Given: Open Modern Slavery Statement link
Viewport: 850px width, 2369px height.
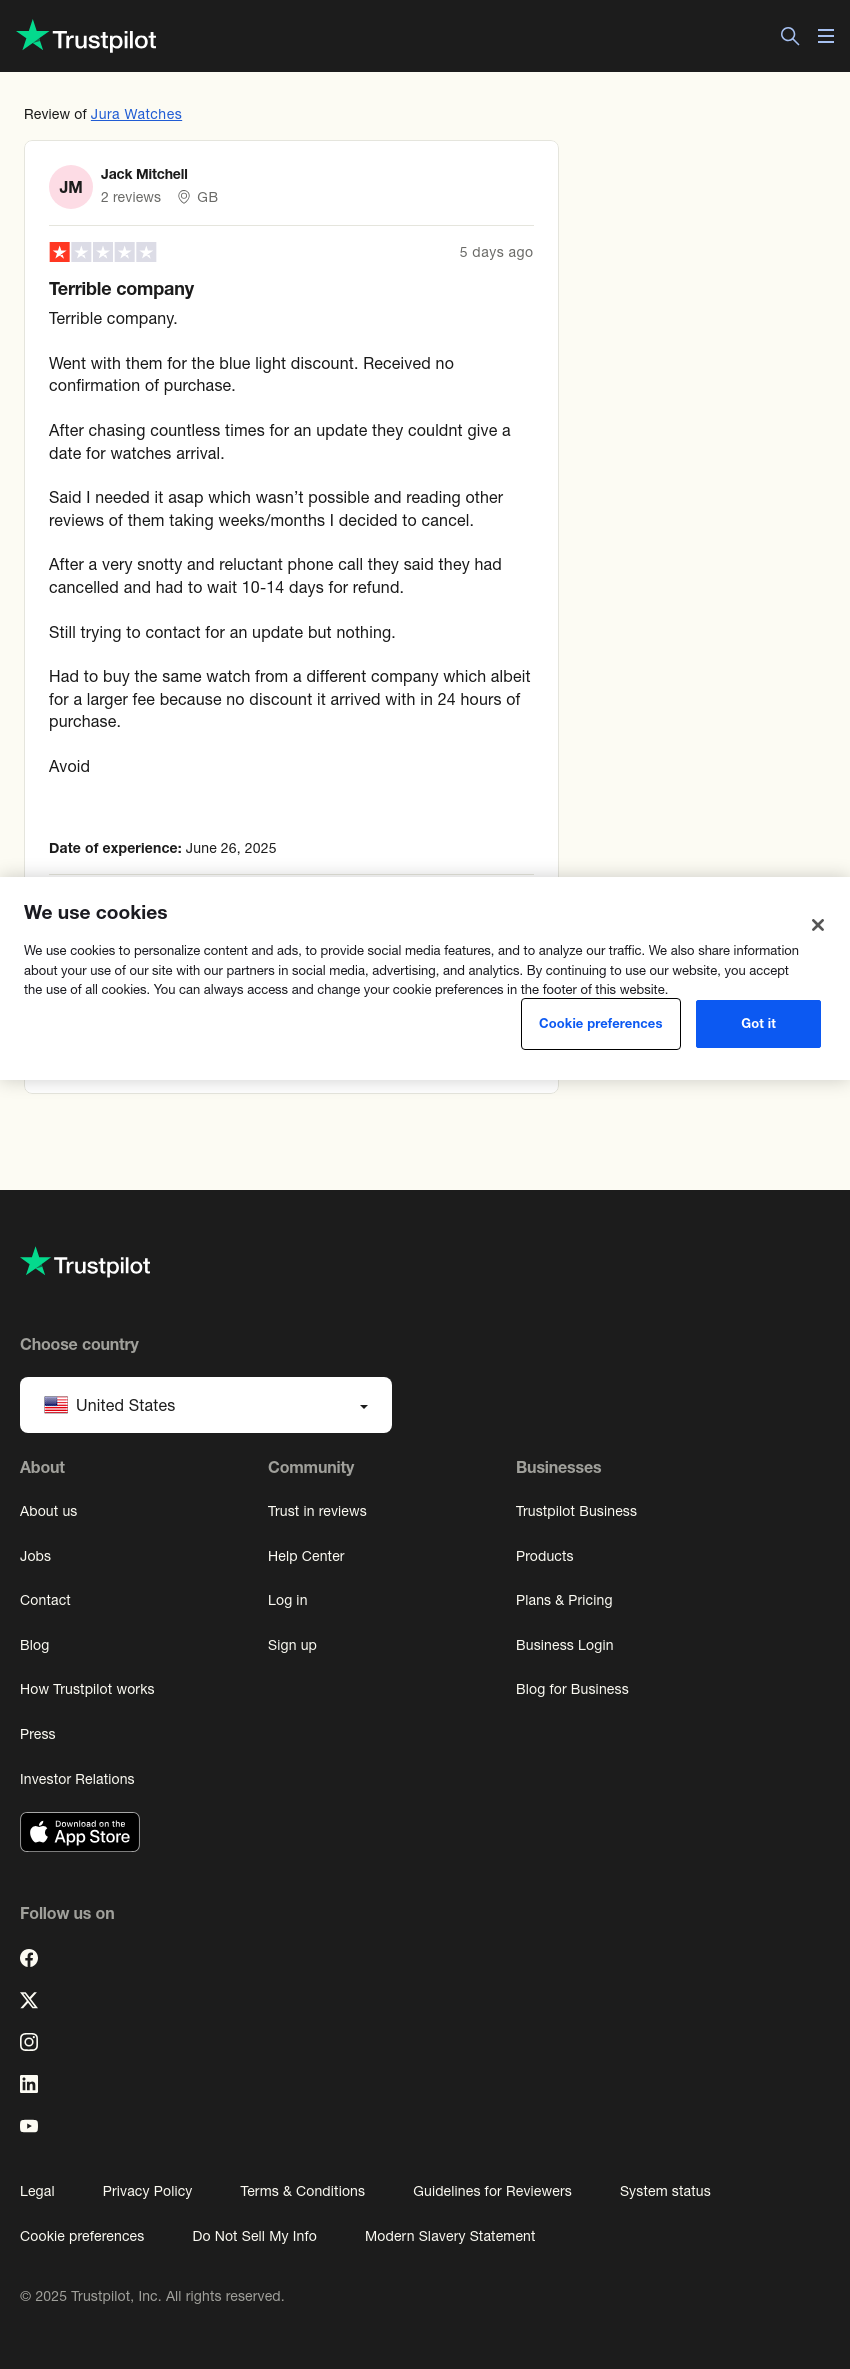Looking at the screenshot, I should point(450,2236).
